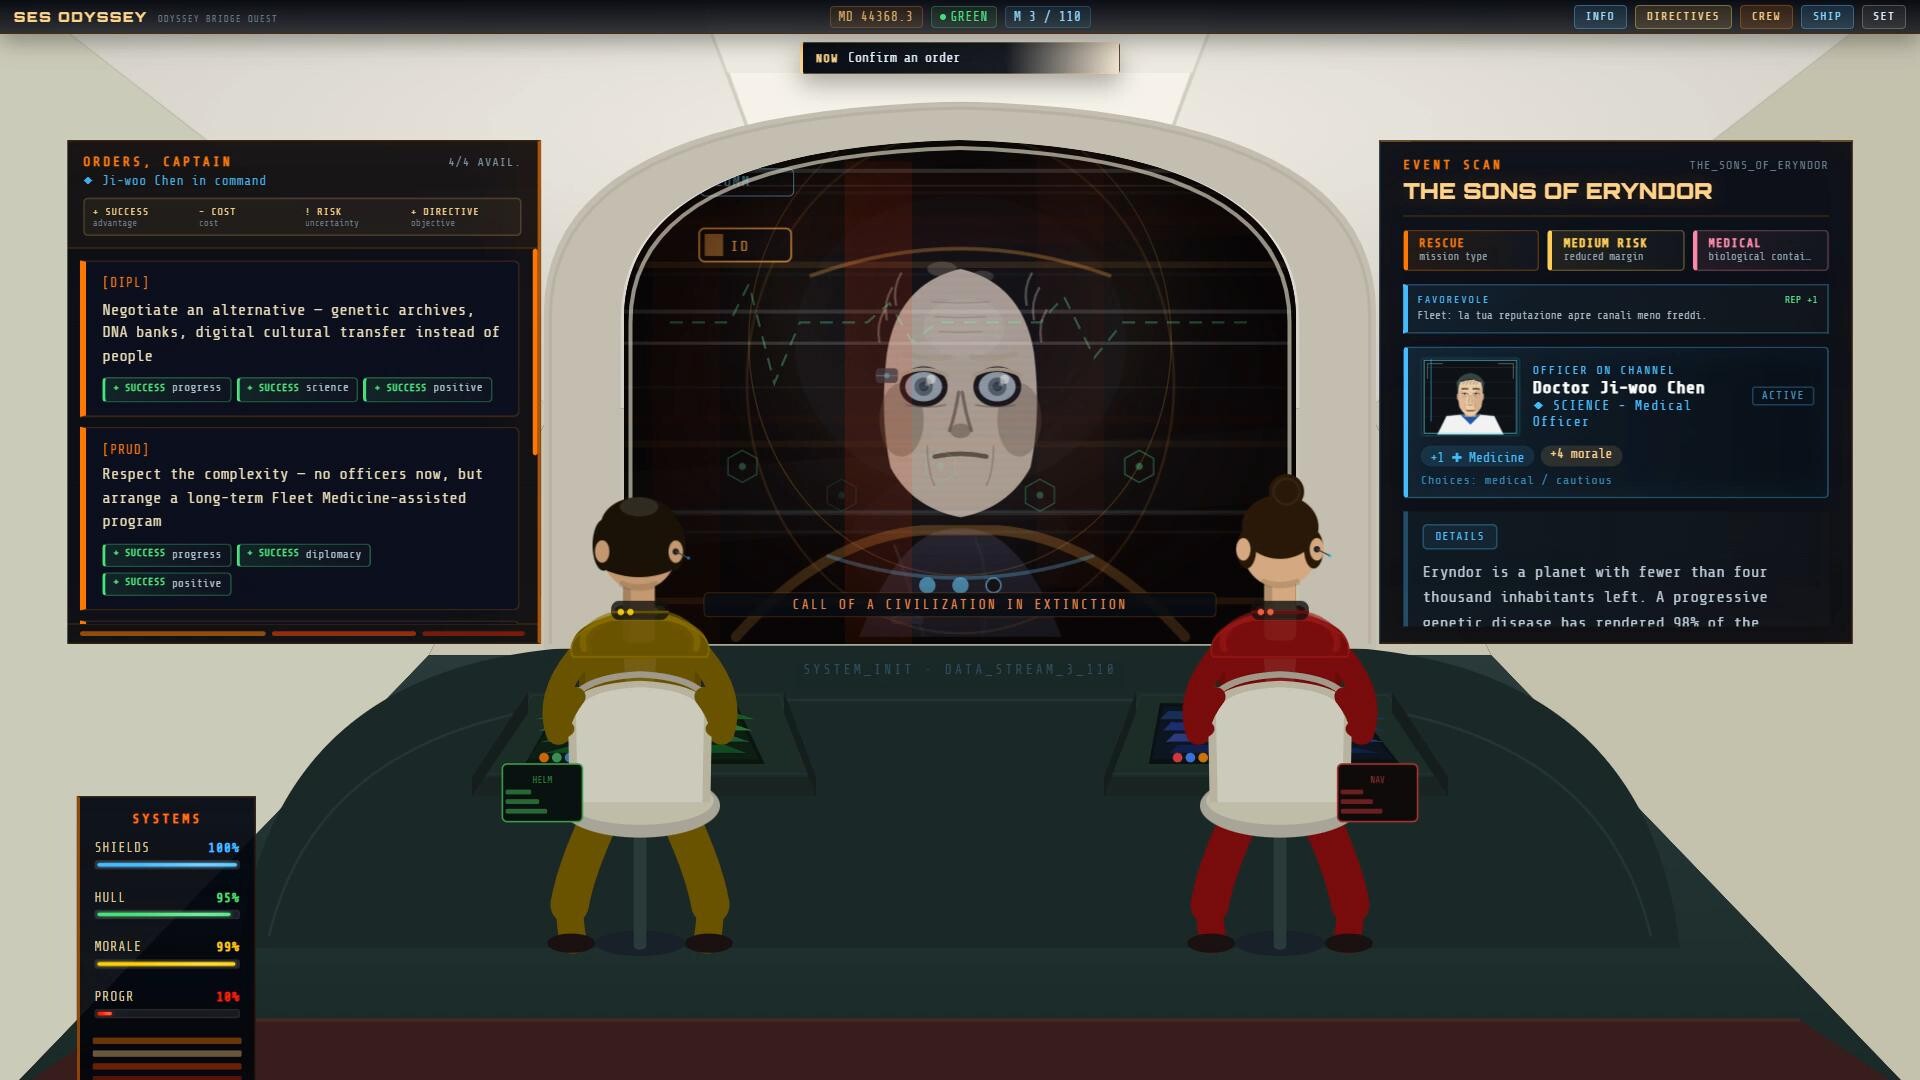Screen dimensions: 1920x1080
Task: Toggle the ACTIVE officer status badge
Action: click(x=1783, y=396)
